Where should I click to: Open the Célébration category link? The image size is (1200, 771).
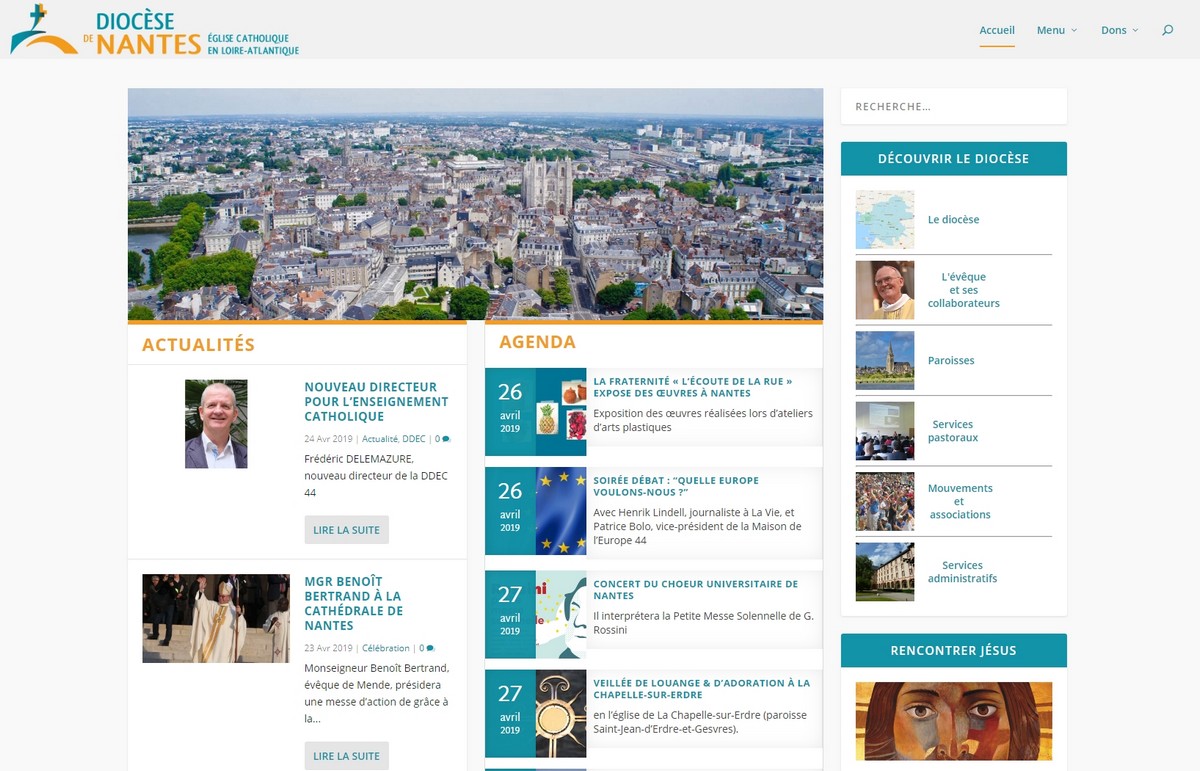point(386,648)
